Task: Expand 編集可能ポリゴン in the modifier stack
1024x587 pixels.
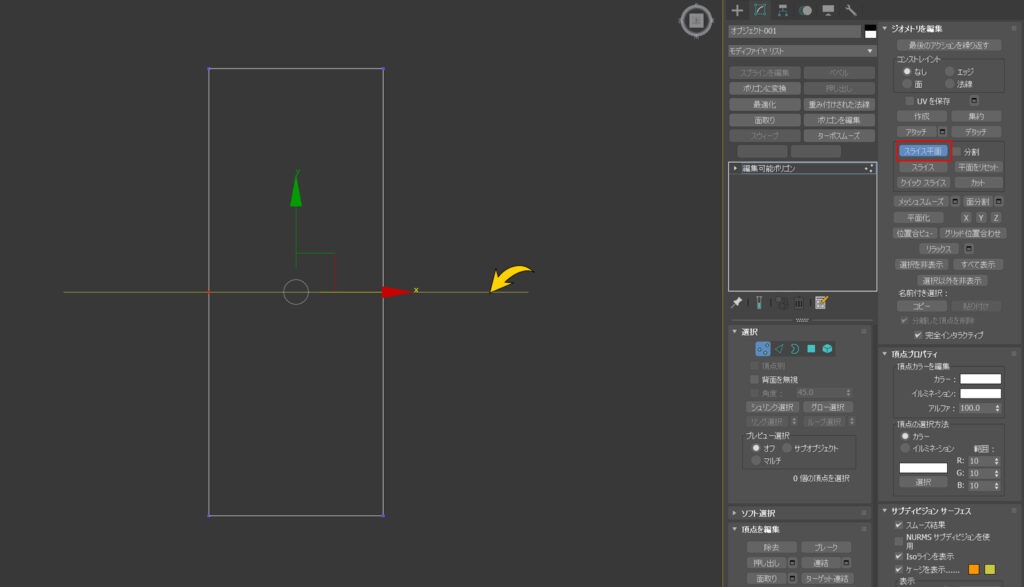Action: click(735, 168)
